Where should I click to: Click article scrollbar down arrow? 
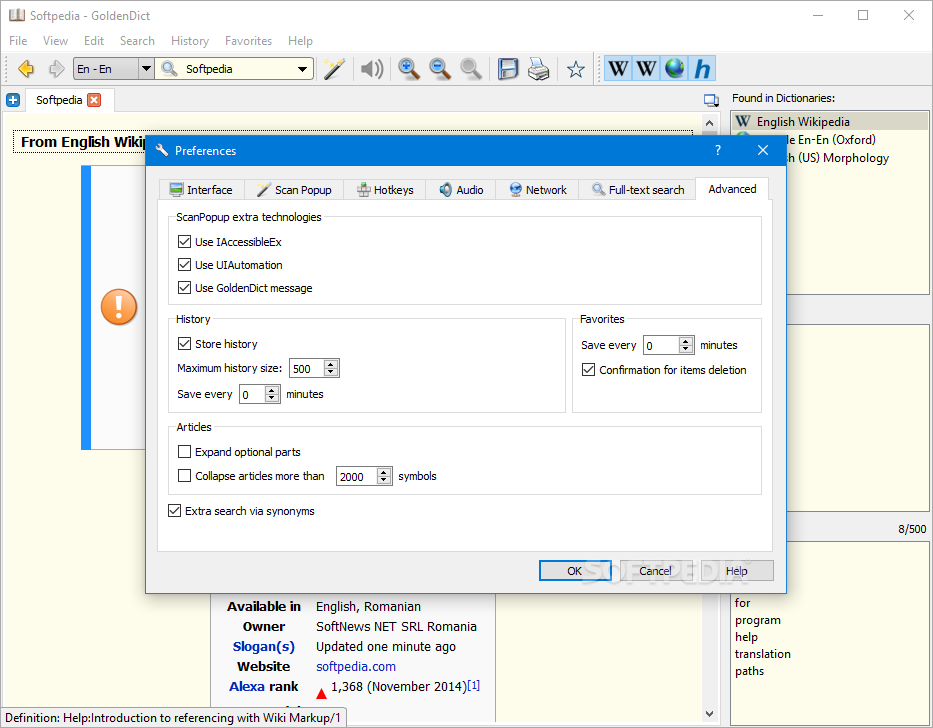click(x=709, y=713)
